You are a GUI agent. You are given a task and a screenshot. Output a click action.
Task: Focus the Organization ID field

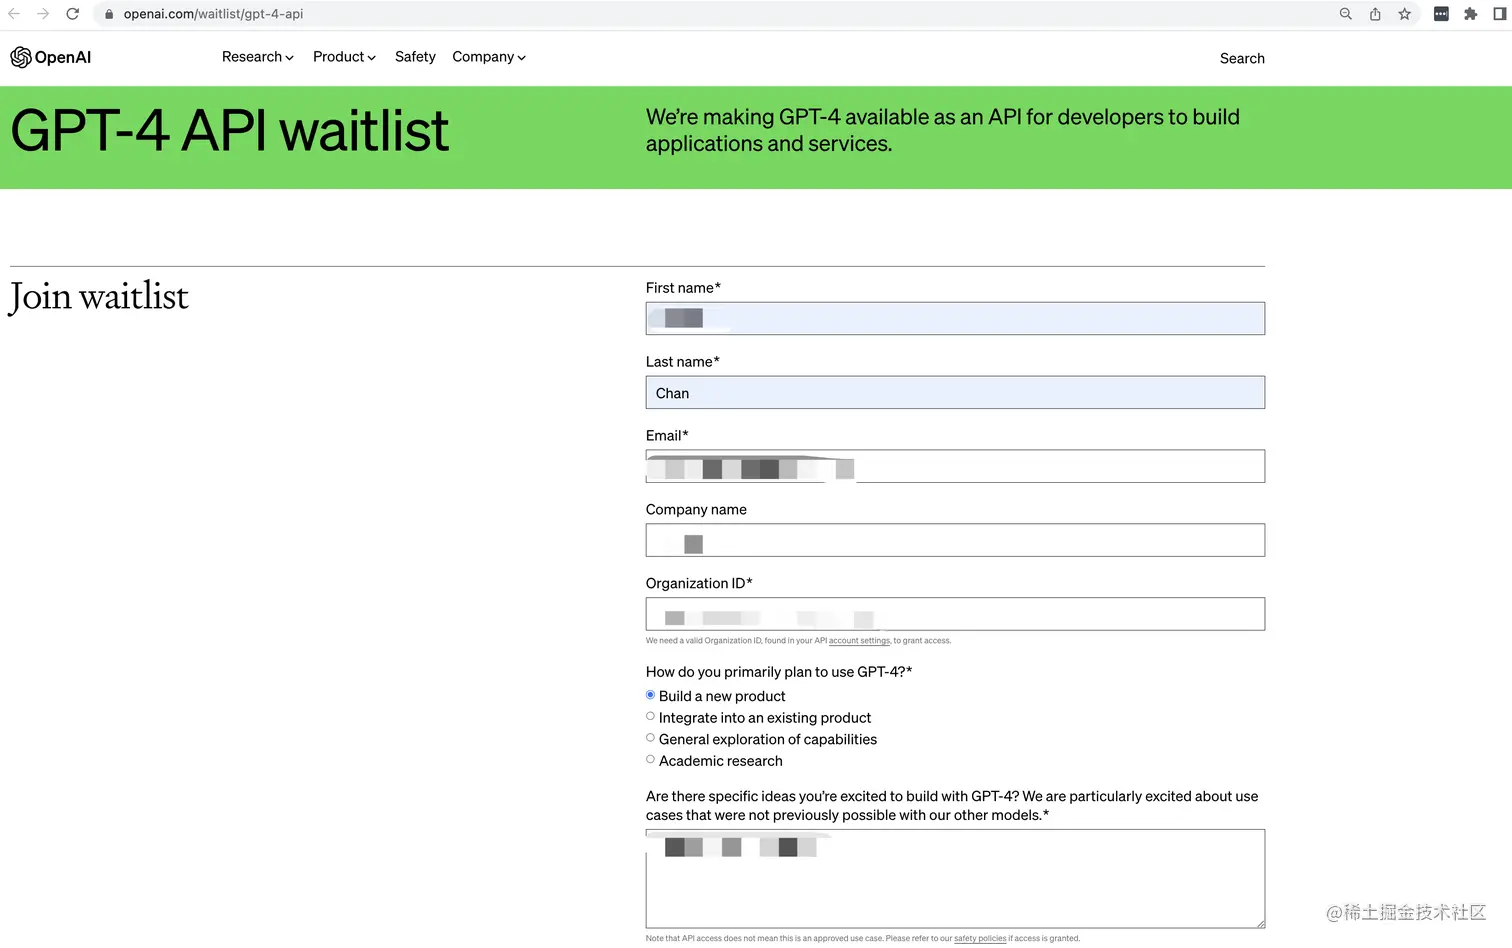(955, 614)
